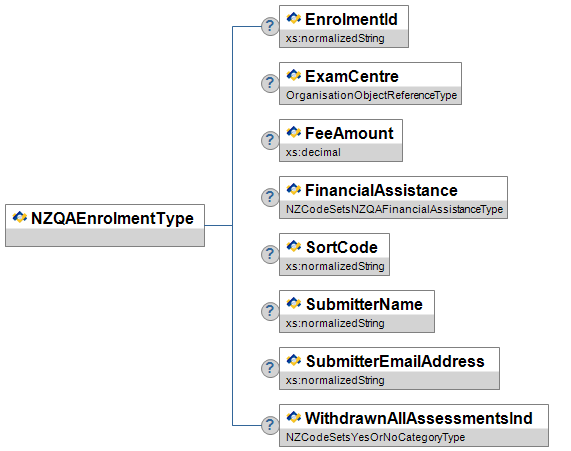Click the help icon beside EnrolmentId

pos(270,26)
